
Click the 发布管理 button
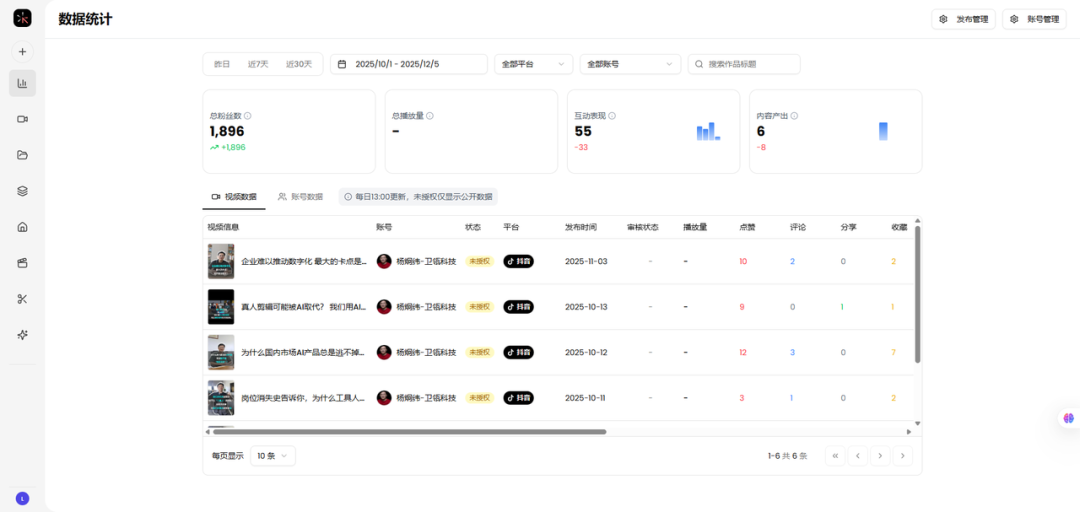[964, 19]
